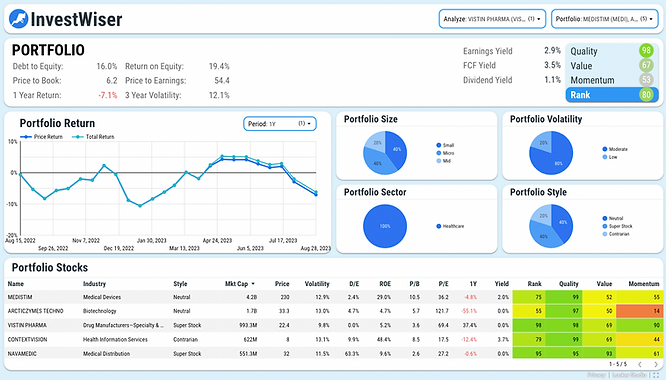666x380 pixels.
Task: Toggle the Total Return legend series
Action: click(93, 137)
